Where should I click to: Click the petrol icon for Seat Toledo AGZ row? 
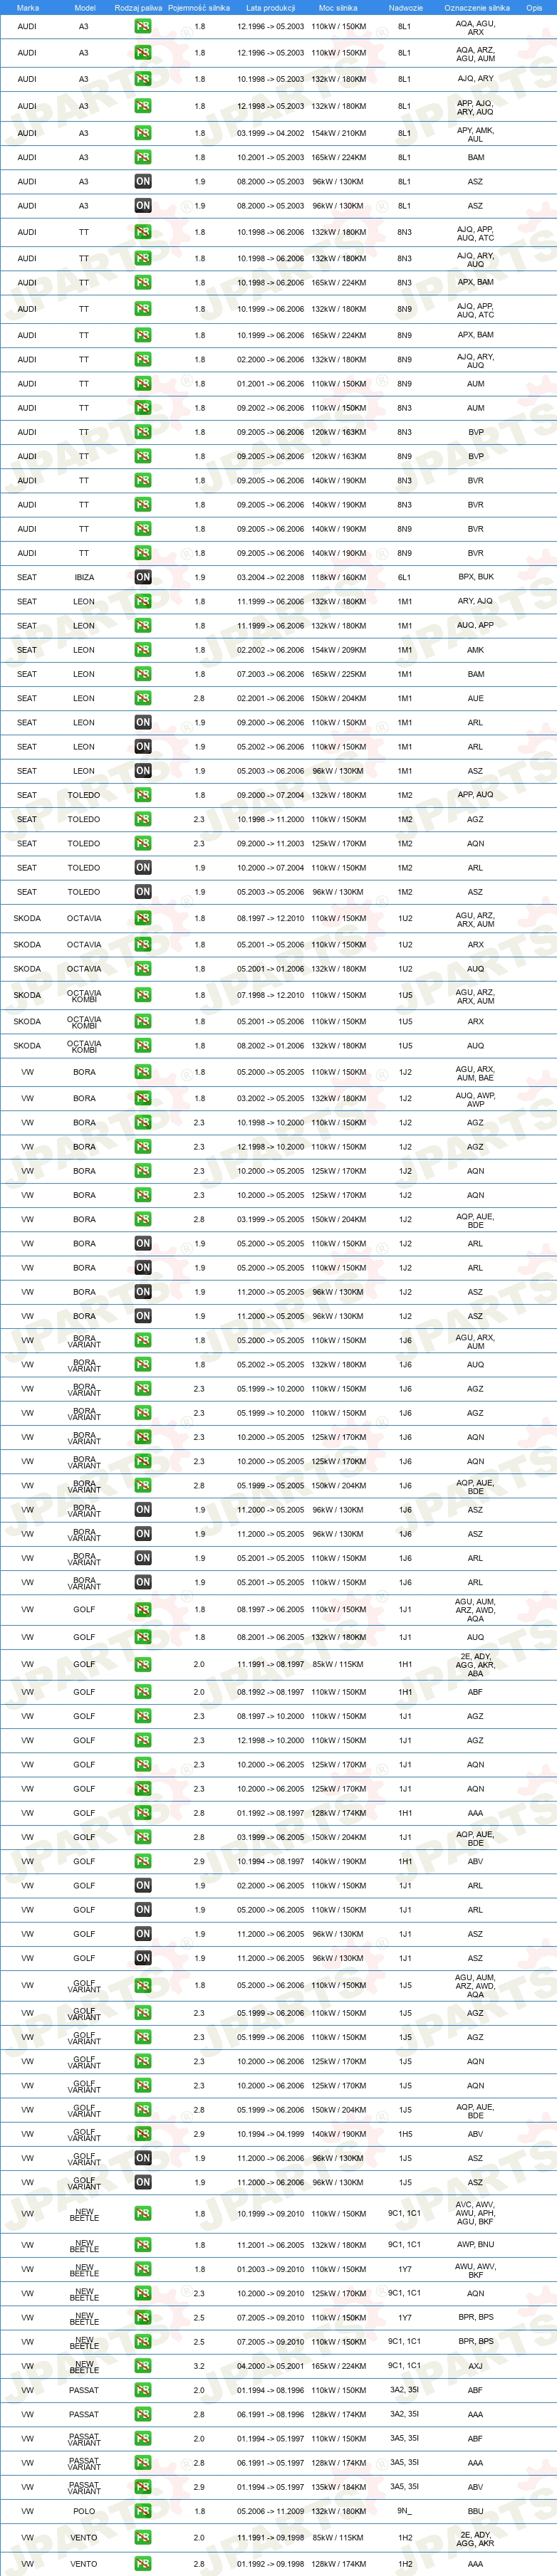point(143,819)
